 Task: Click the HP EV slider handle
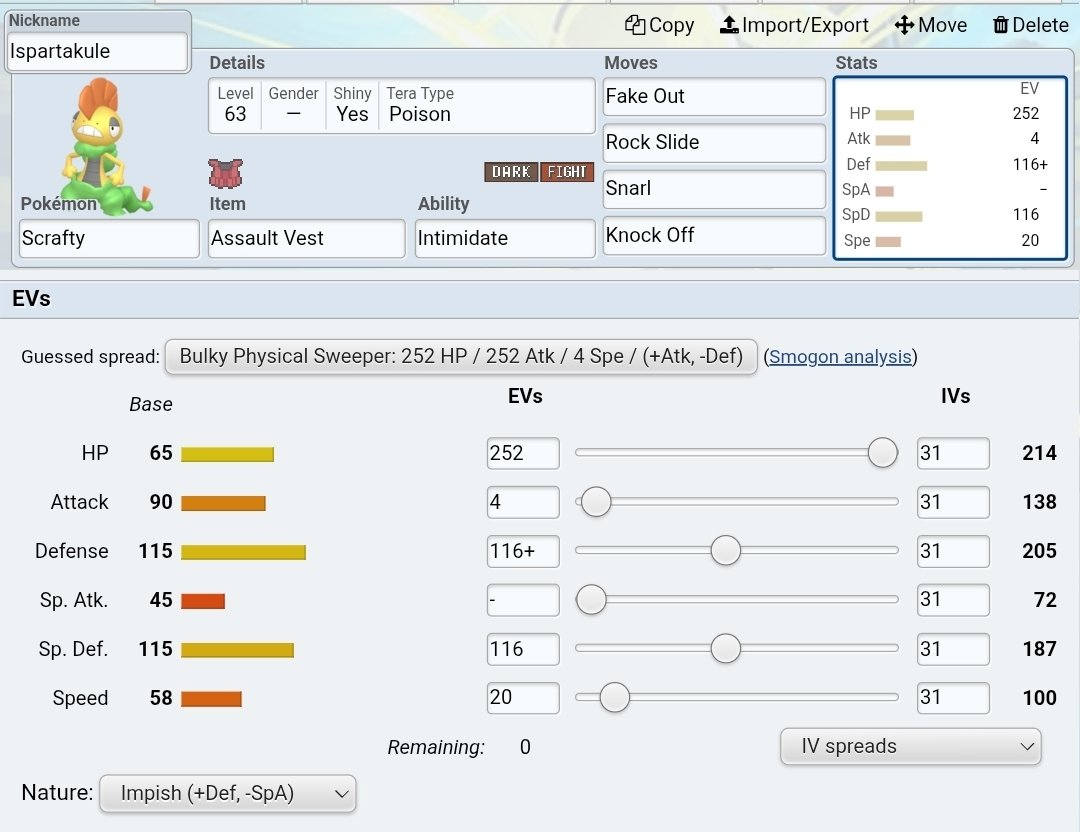coord(882,453)
